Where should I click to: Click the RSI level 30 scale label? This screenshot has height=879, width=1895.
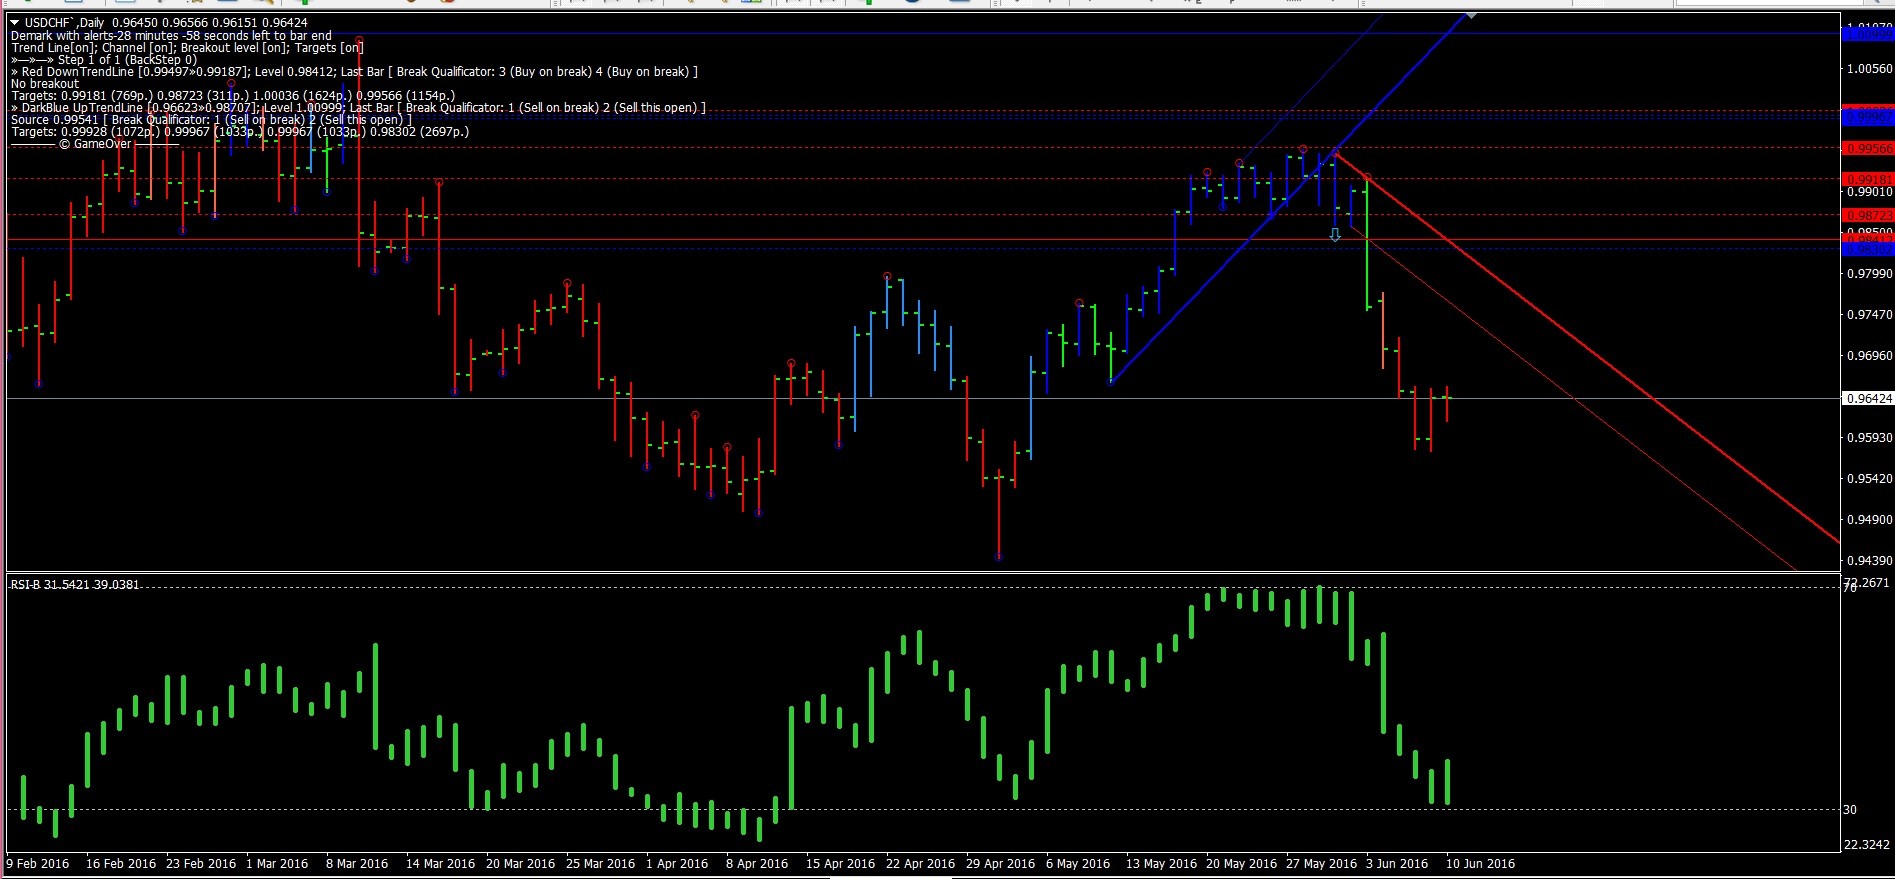pos(1850,809)
